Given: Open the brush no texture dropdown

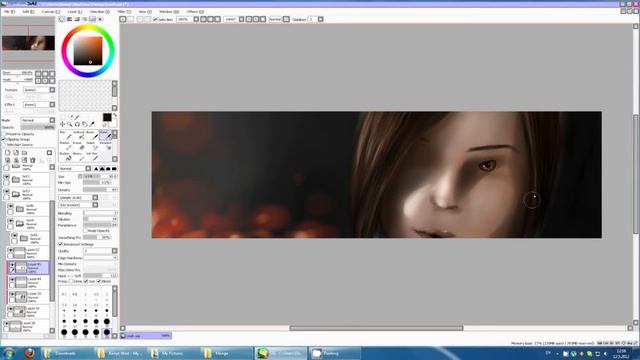Looking at the screenshot, I should click(x=78, y=205).
